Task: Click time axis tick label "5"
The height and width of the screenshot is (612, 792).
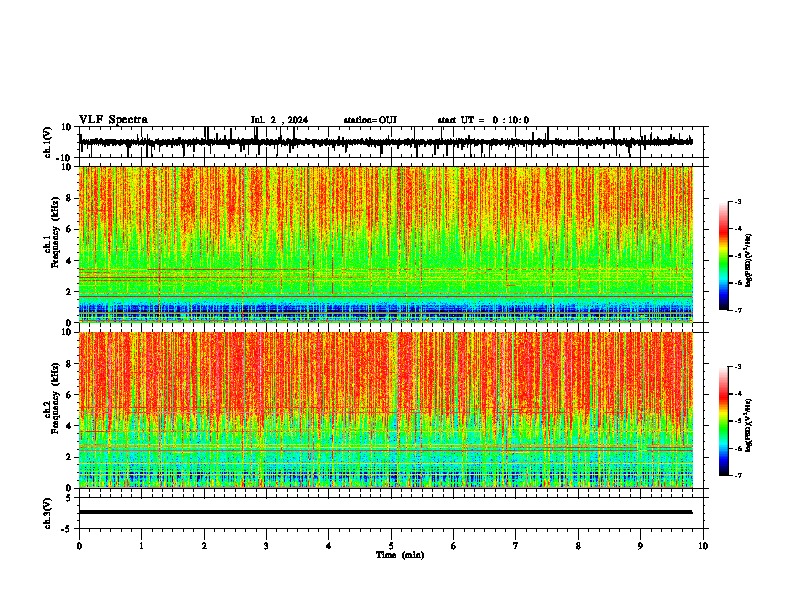Action: pos(391,546)
